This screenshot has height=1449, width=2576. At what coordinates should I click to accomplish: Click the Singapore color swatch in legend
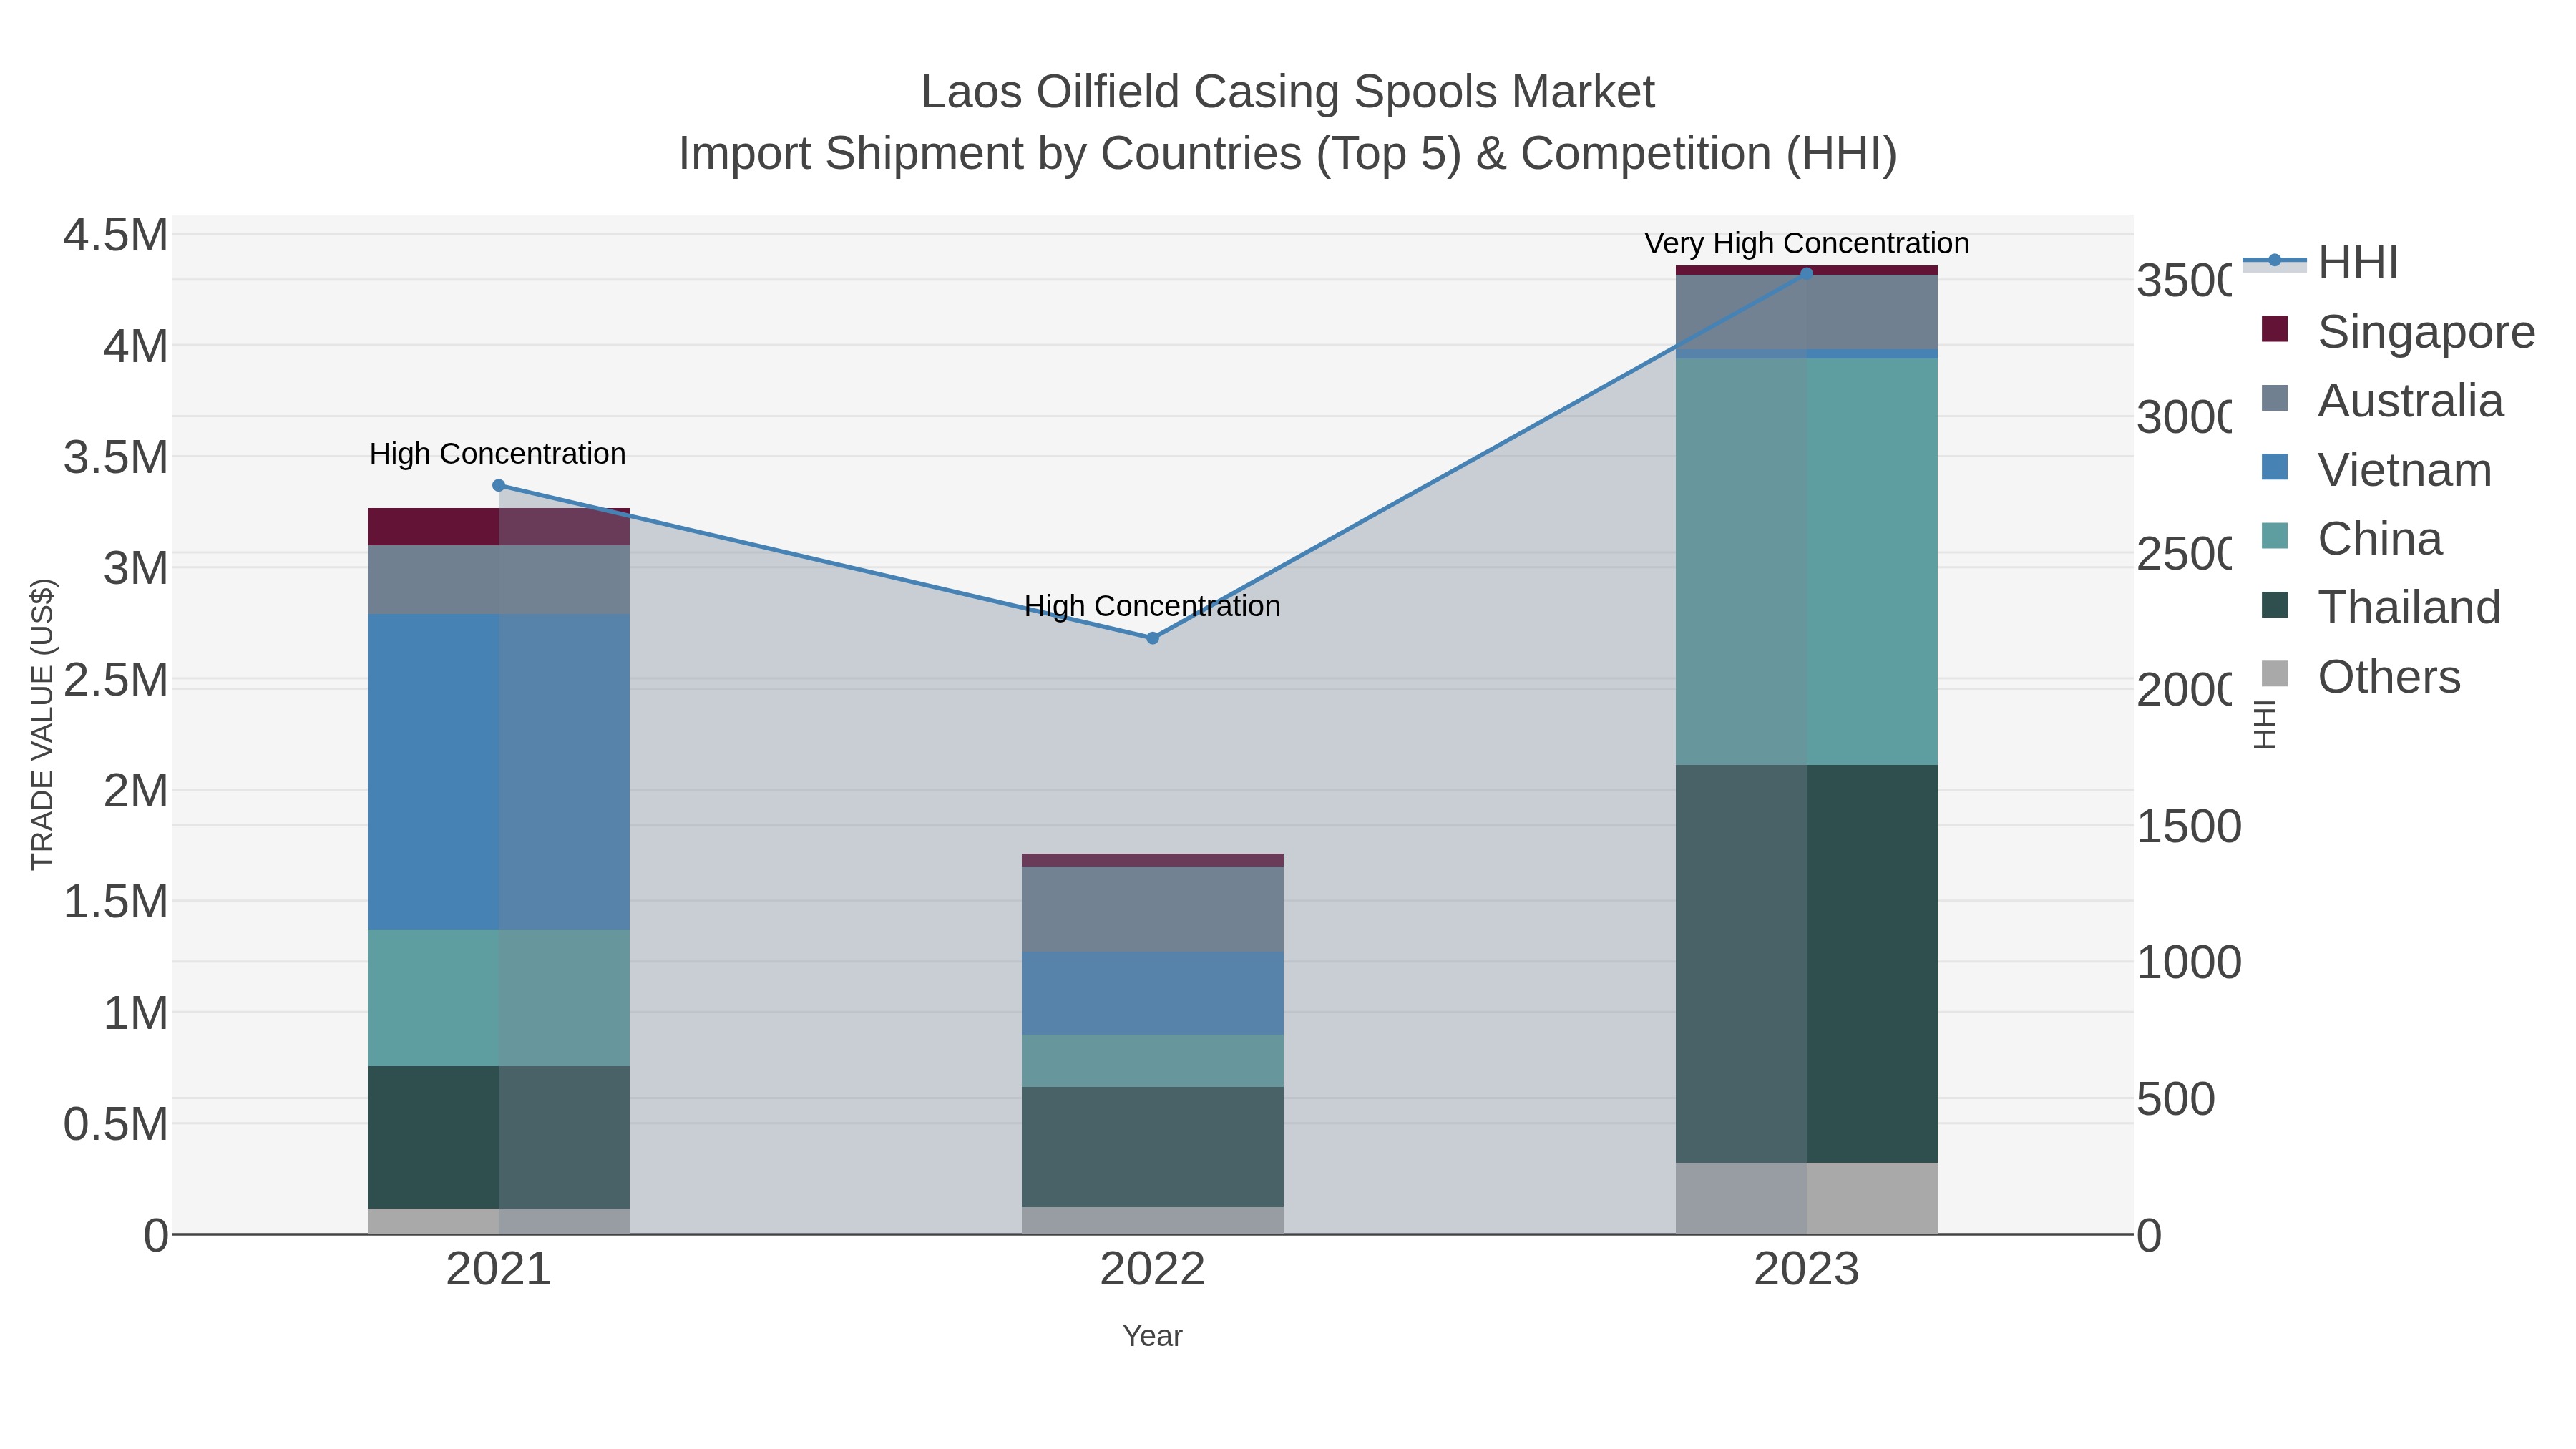pyautogui.click(x=2275, y=329)
